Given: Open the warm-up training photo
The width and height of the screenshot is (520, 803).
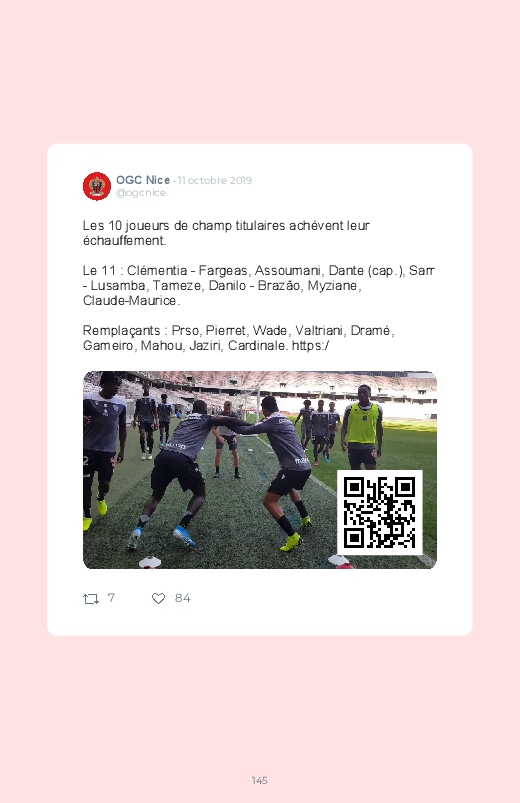Looking at the screenshot, I should 260,470.
